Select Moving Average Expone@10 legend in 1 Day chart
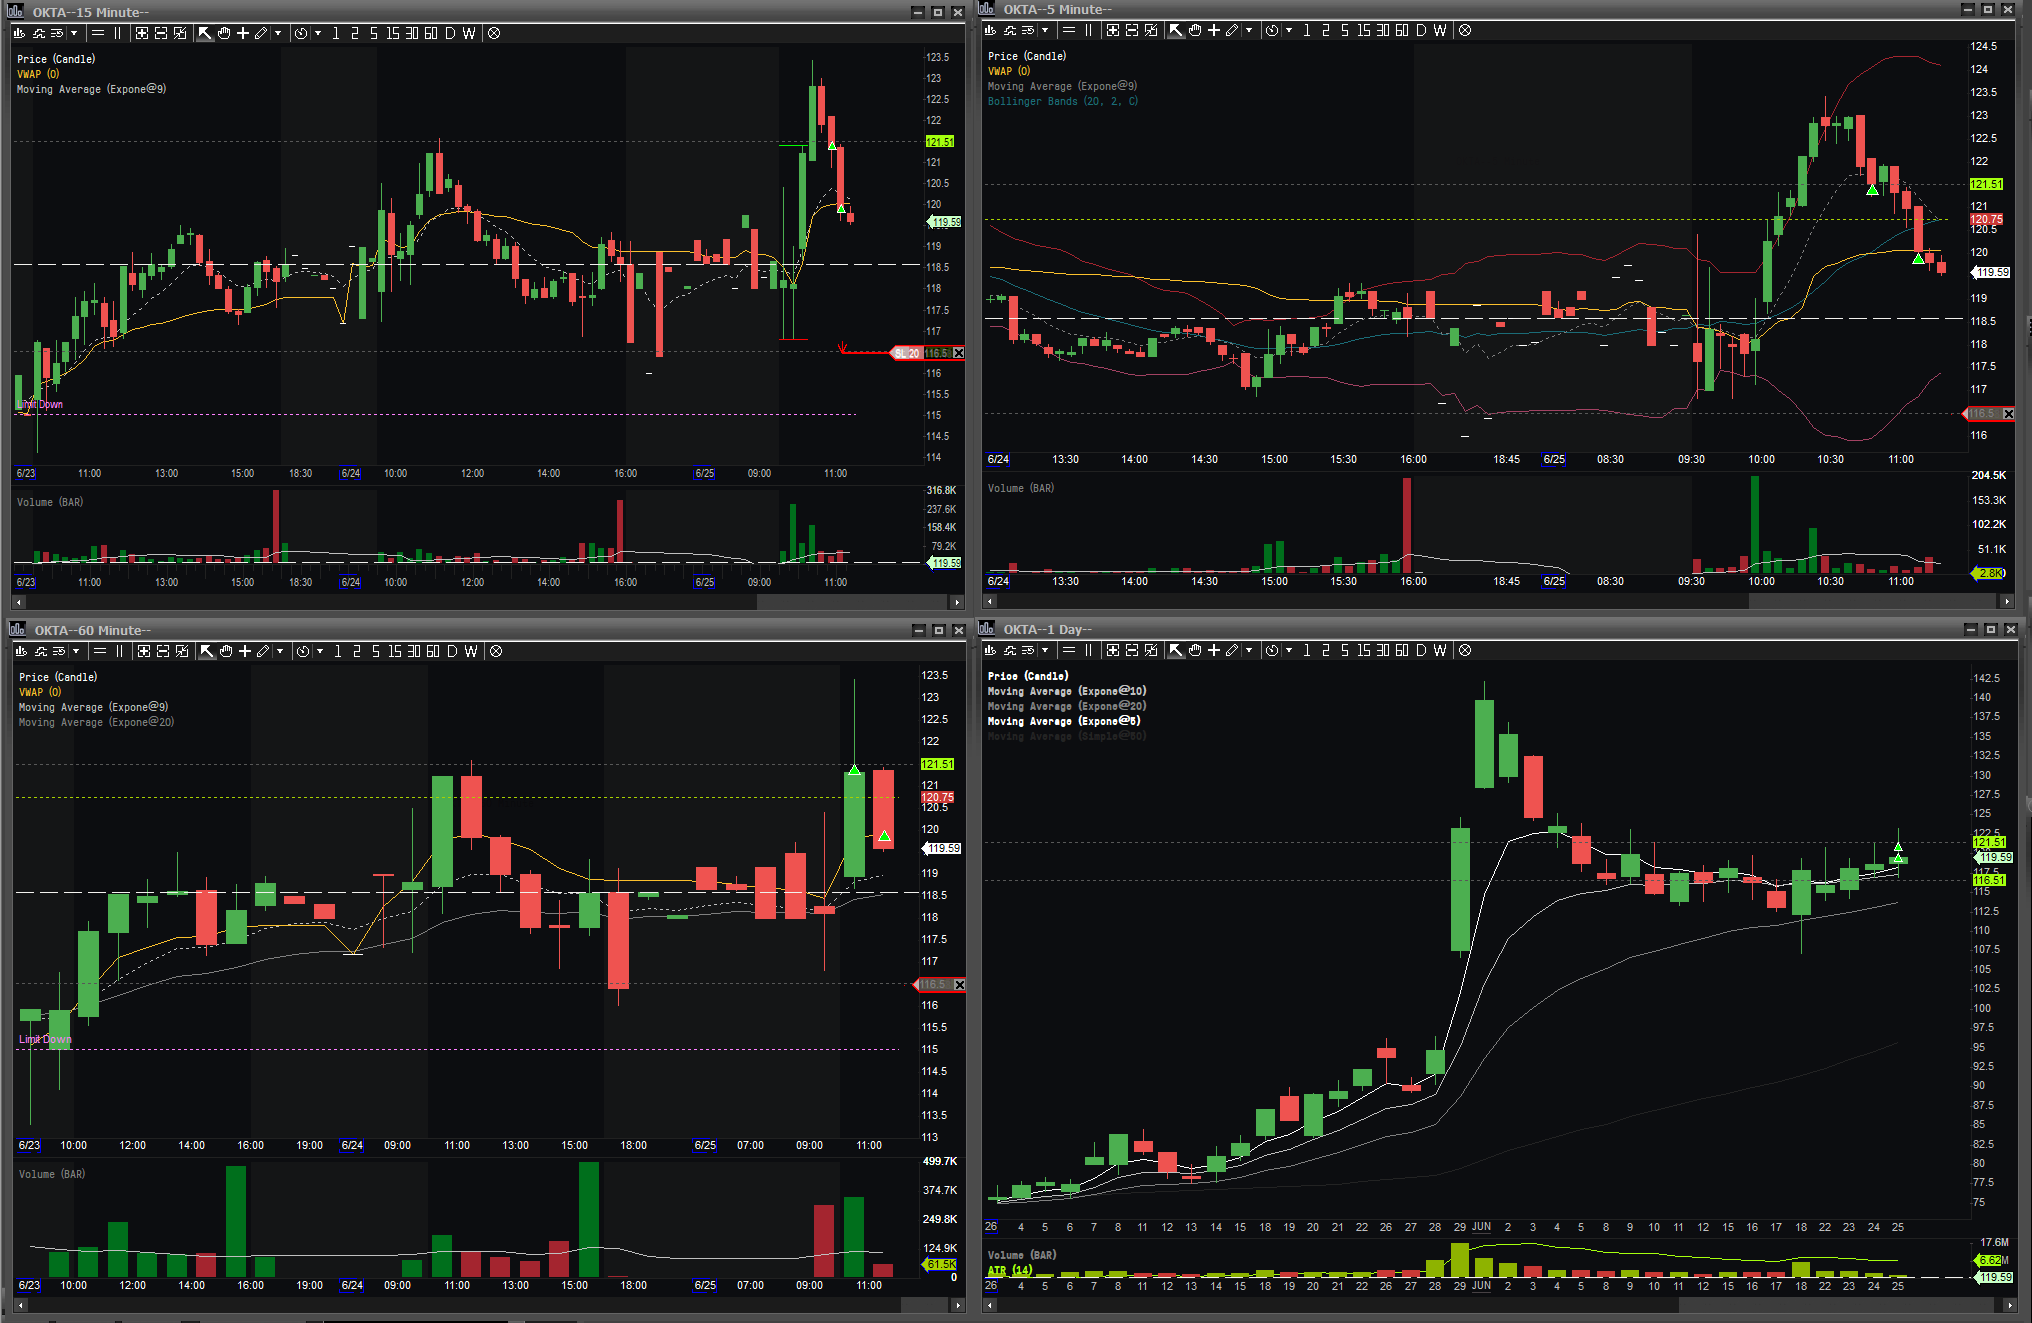 pyautogui.click(x=1067, y=691)
